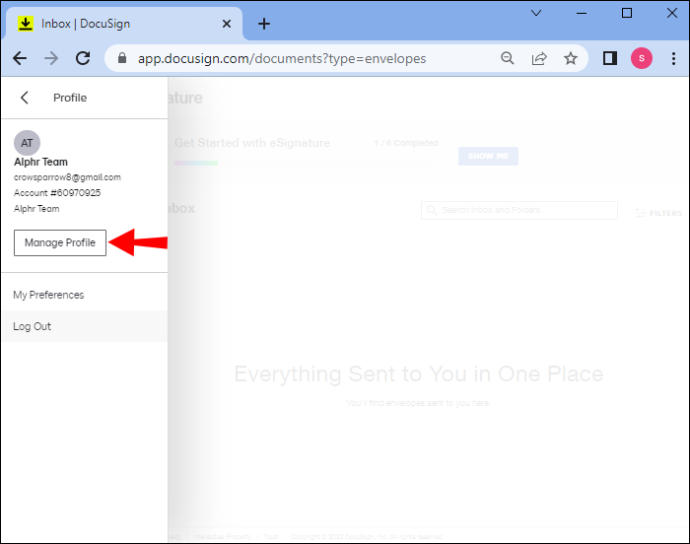Close the Inbox | DocuSign tab
690x544 pixels.
[x=227, y=24]
